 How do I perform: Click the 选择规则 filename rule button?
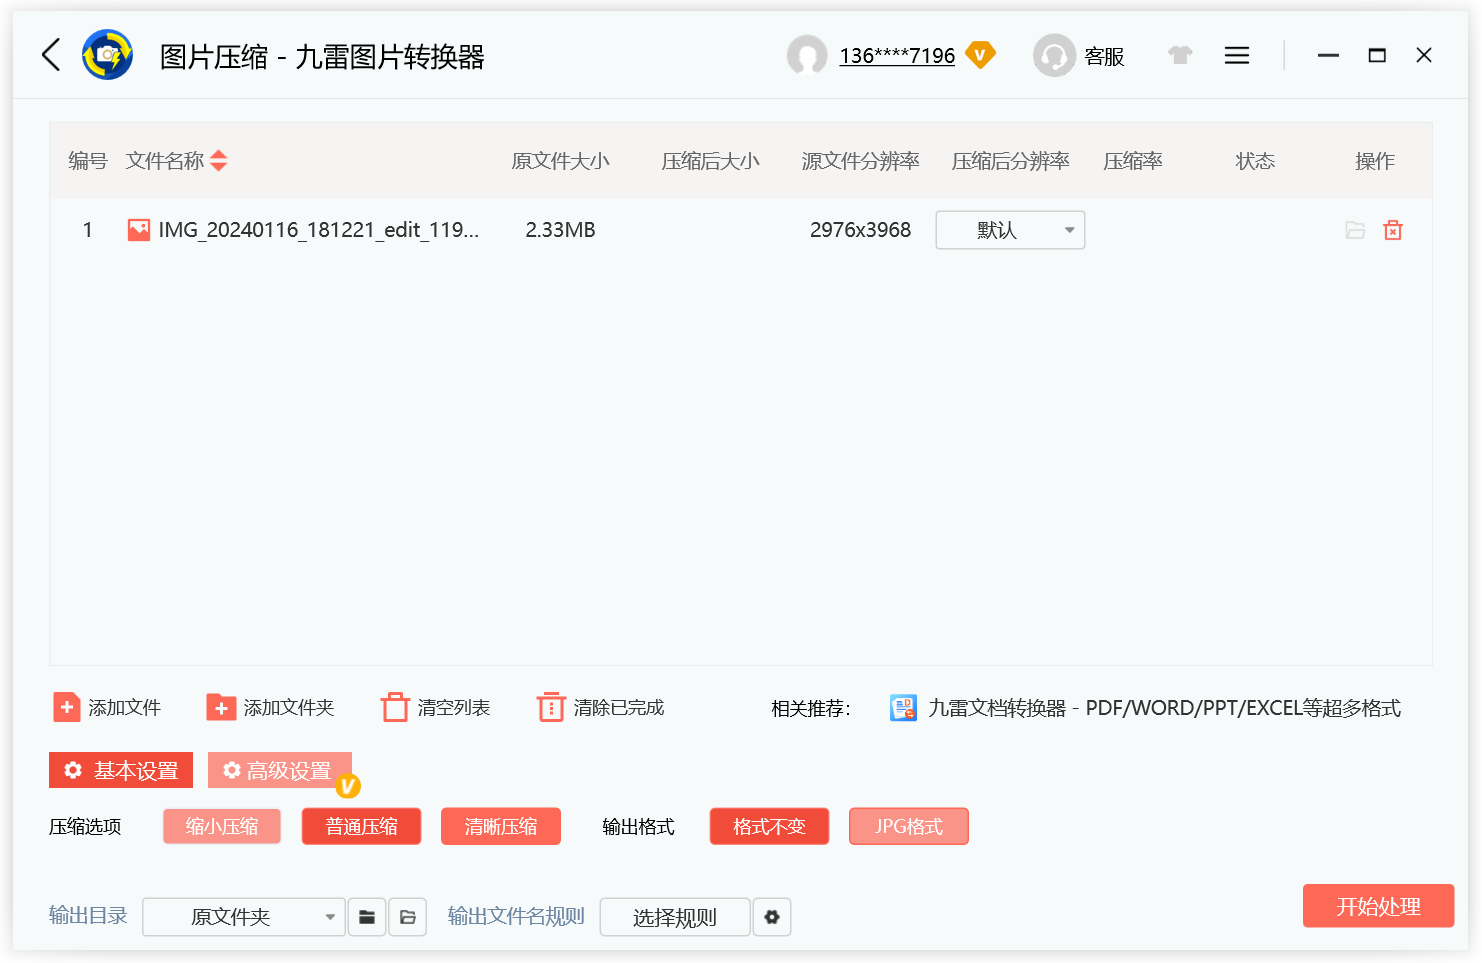coord(675,916)
